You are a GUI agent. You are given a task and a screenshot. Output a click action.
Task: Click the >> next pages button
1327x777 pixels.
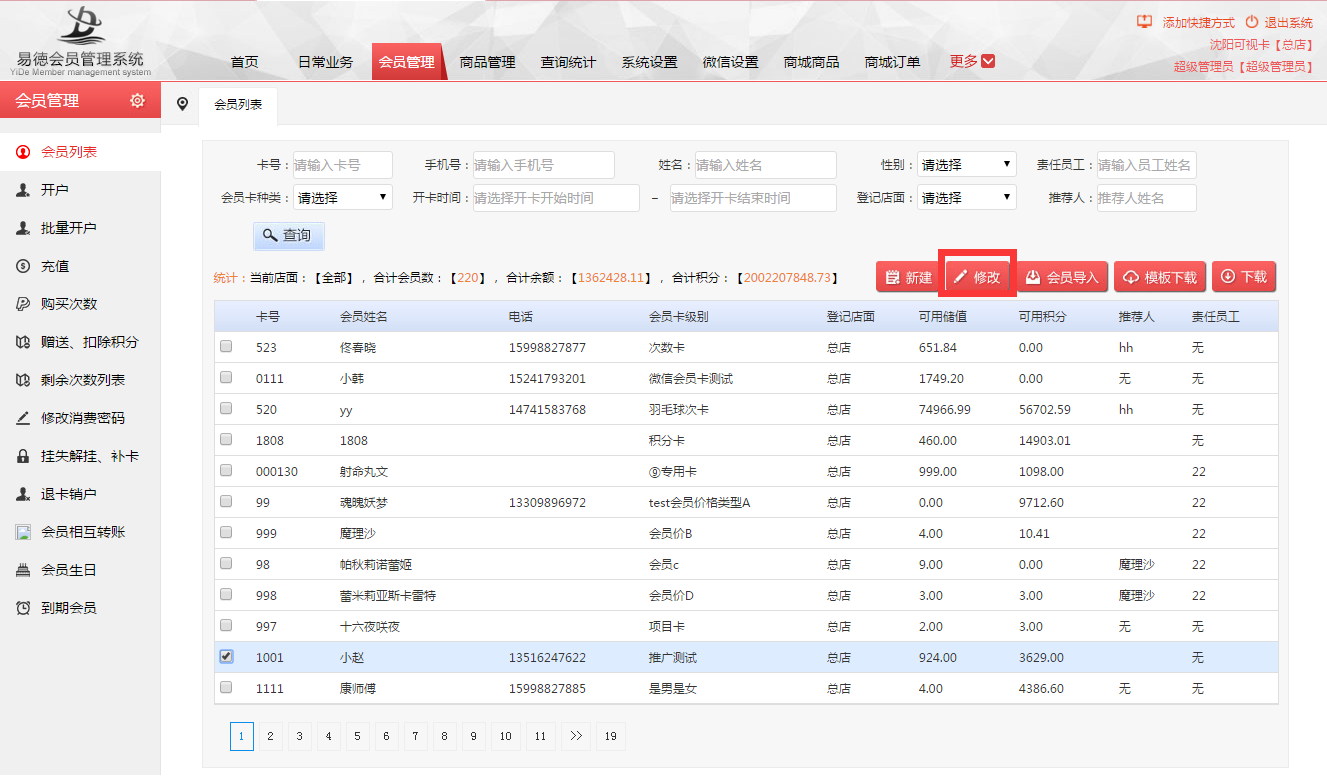[575, 736]
